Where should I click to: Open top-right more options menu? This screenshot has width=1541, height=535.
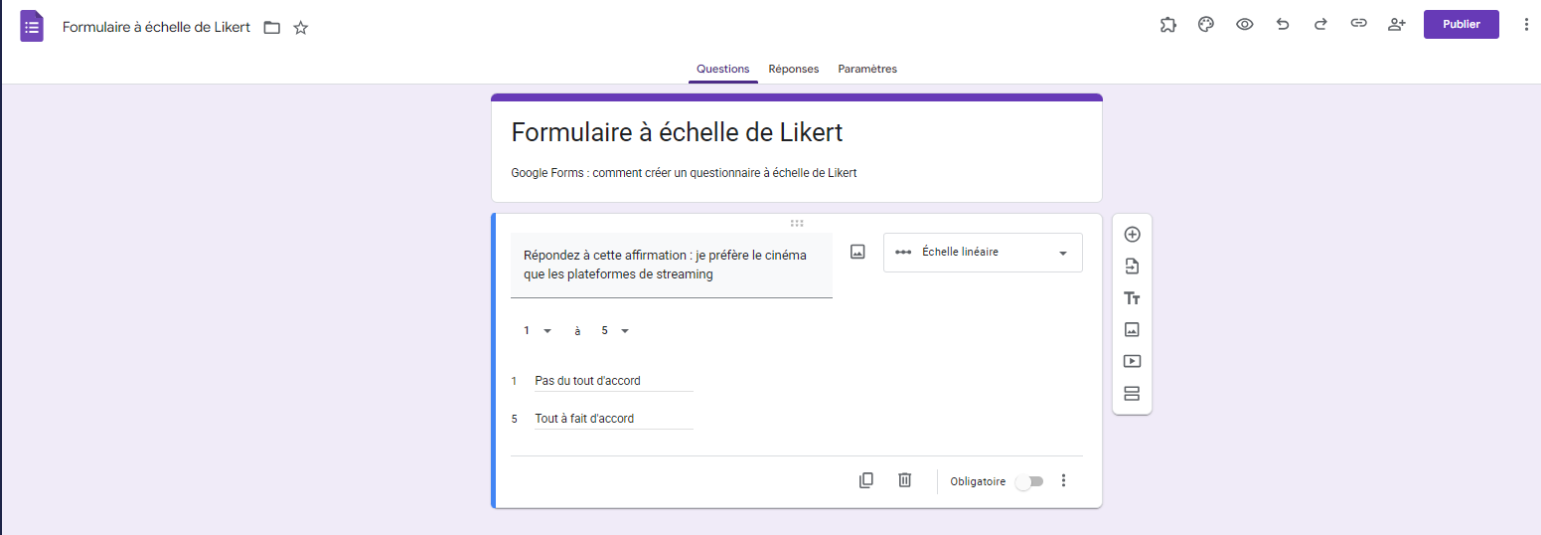[x=1525, y=25]
